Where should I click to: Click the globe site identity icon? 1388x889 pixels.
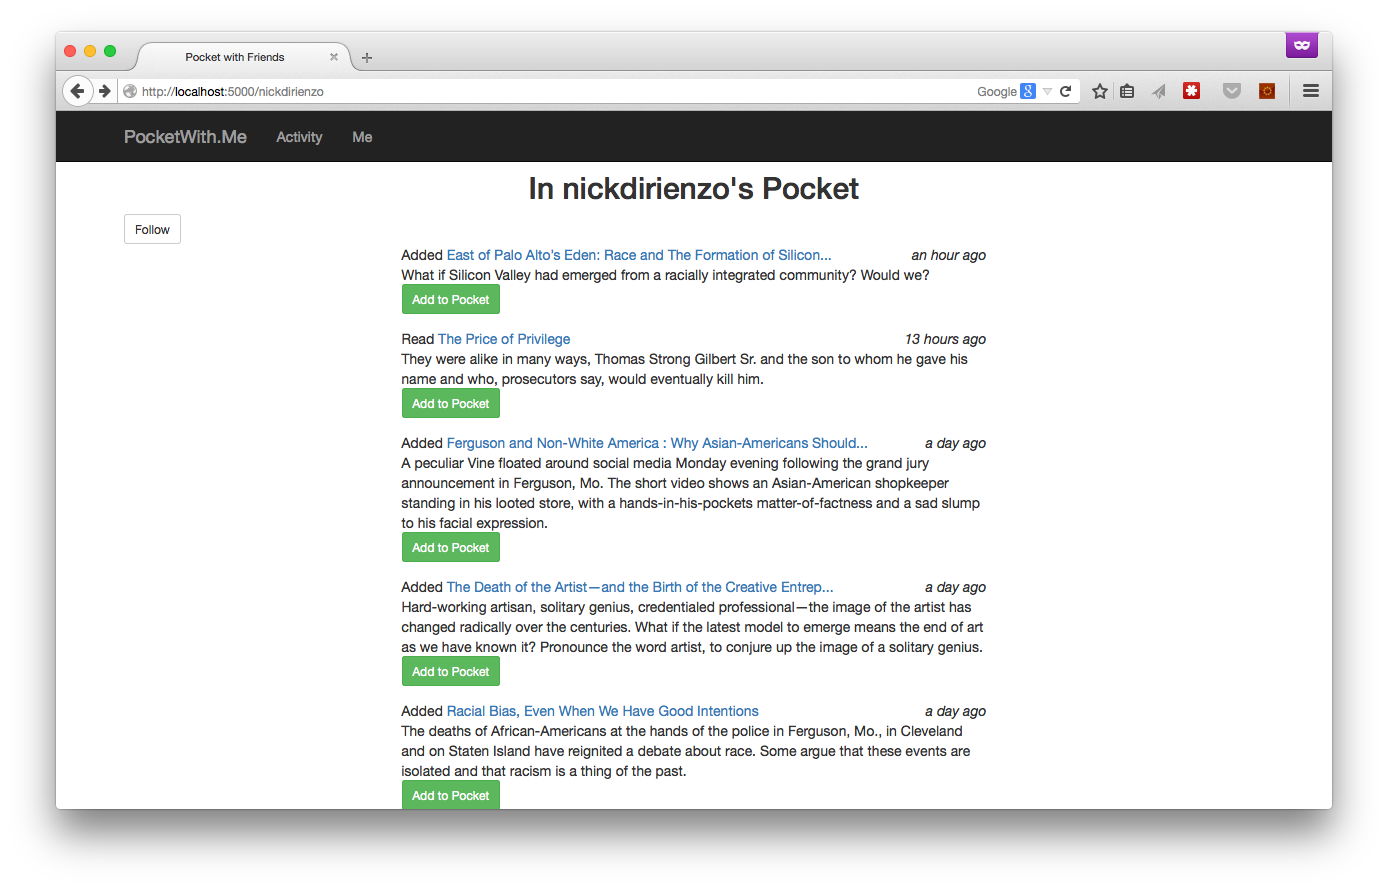[130, 91]
